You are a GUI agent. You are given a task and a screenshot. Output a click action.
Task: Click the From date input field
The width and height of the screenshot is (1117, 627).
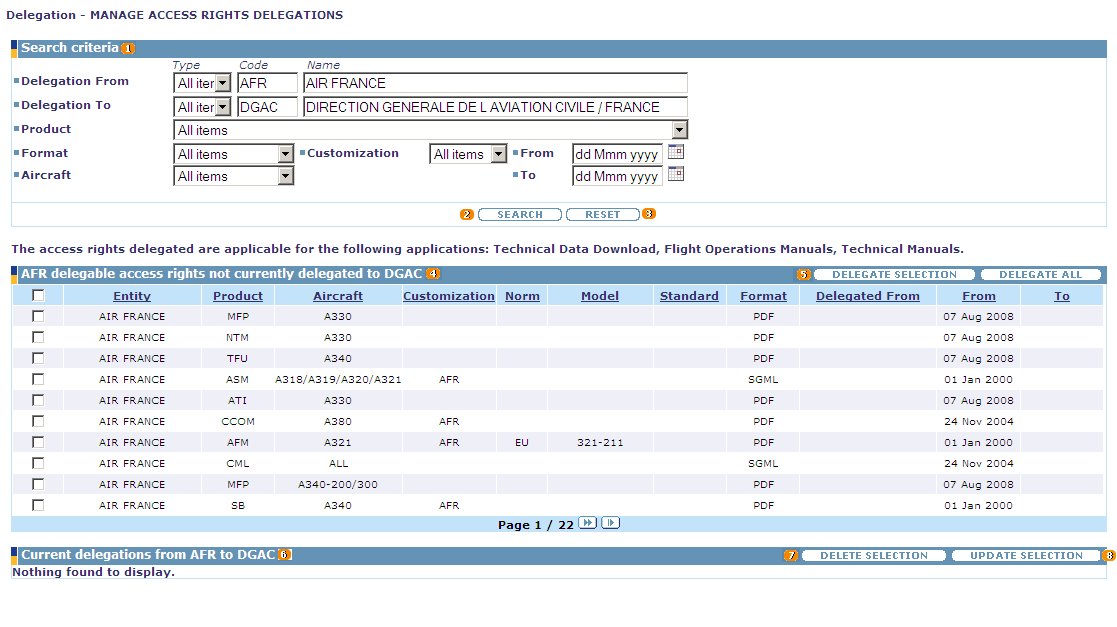click(617, 154)
